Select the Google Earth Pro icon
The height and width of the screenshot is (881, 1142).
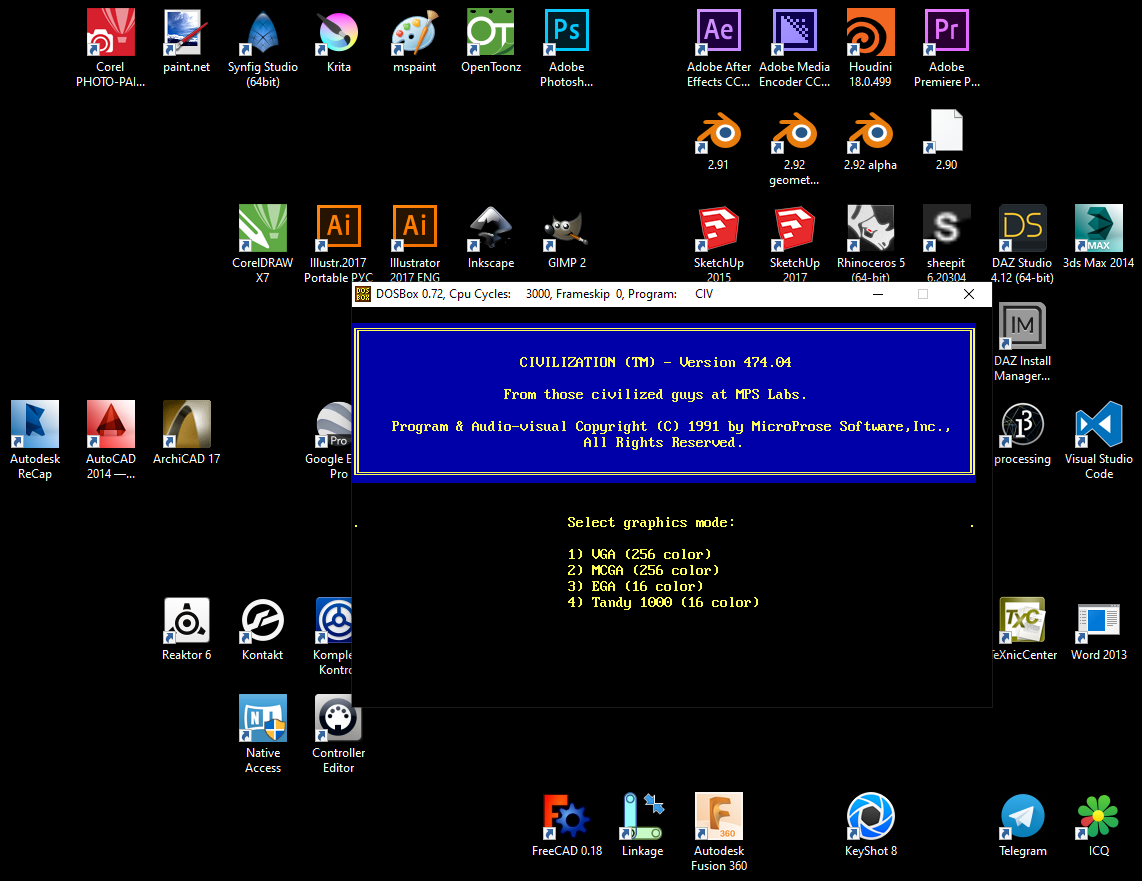click(x=334, y=424)
